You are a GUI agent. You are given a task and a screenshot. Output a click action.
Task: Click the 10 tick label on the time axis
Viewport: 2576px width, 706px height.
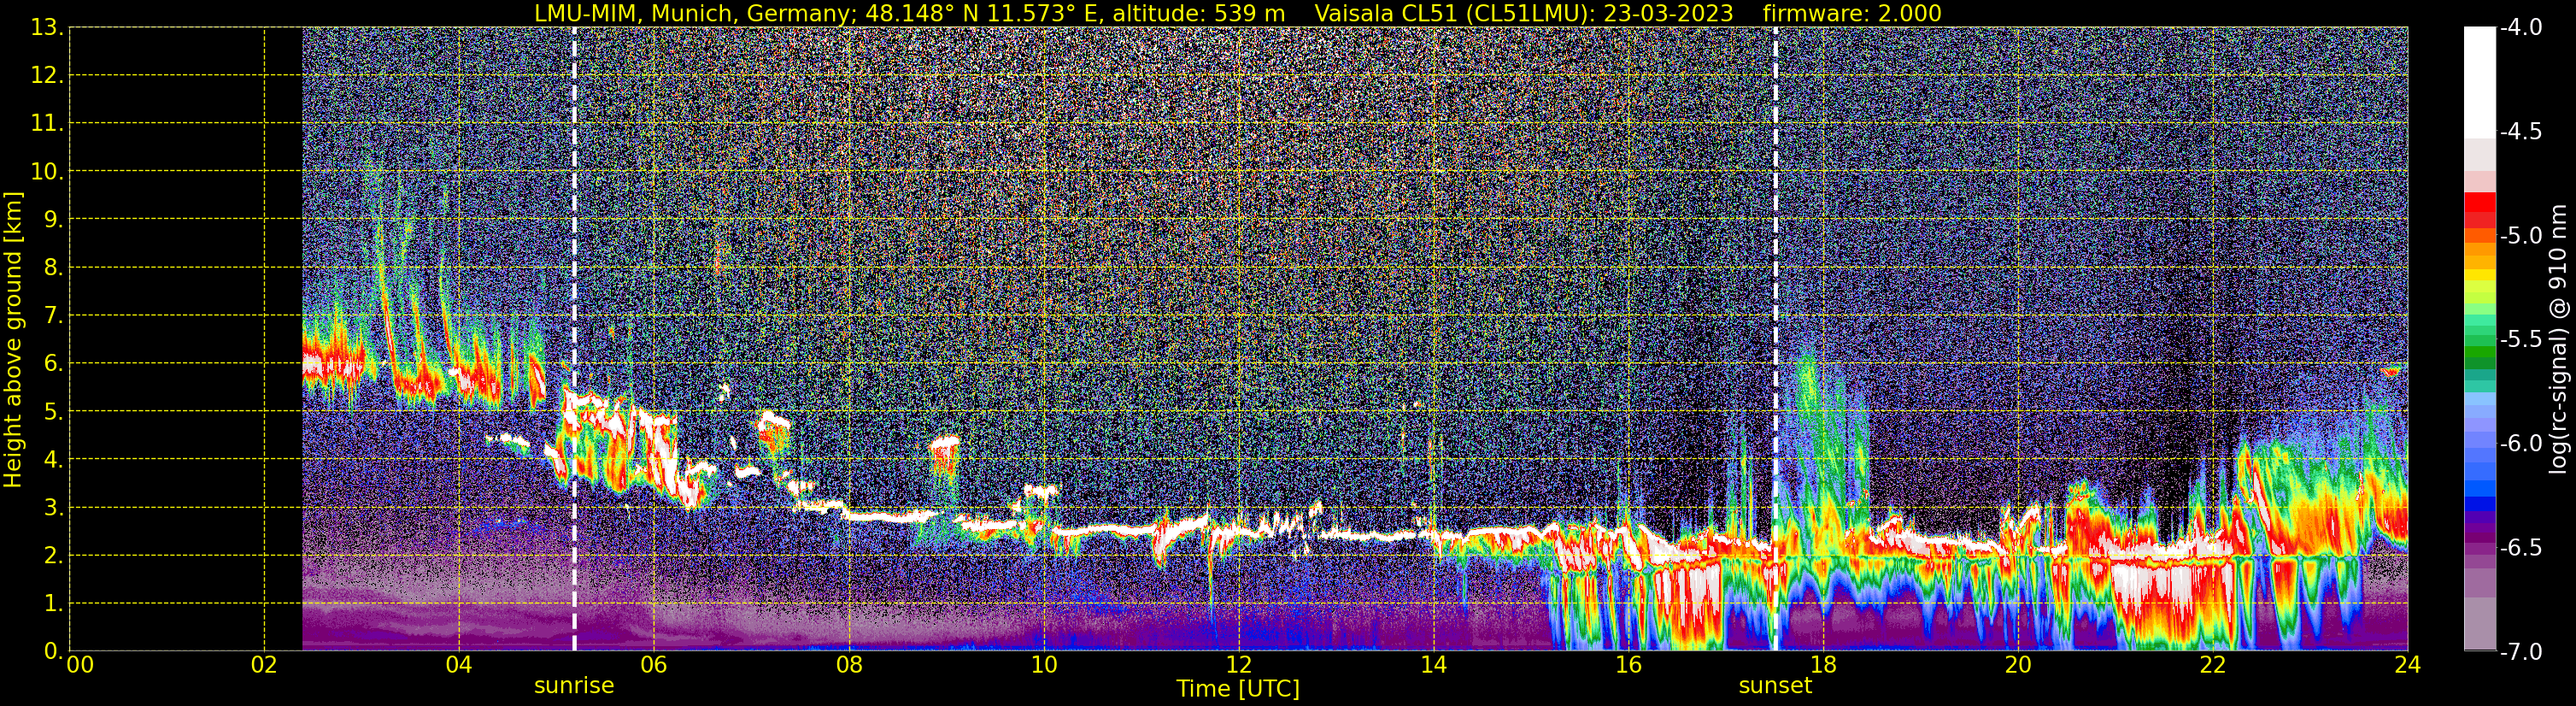point(1044,665)
